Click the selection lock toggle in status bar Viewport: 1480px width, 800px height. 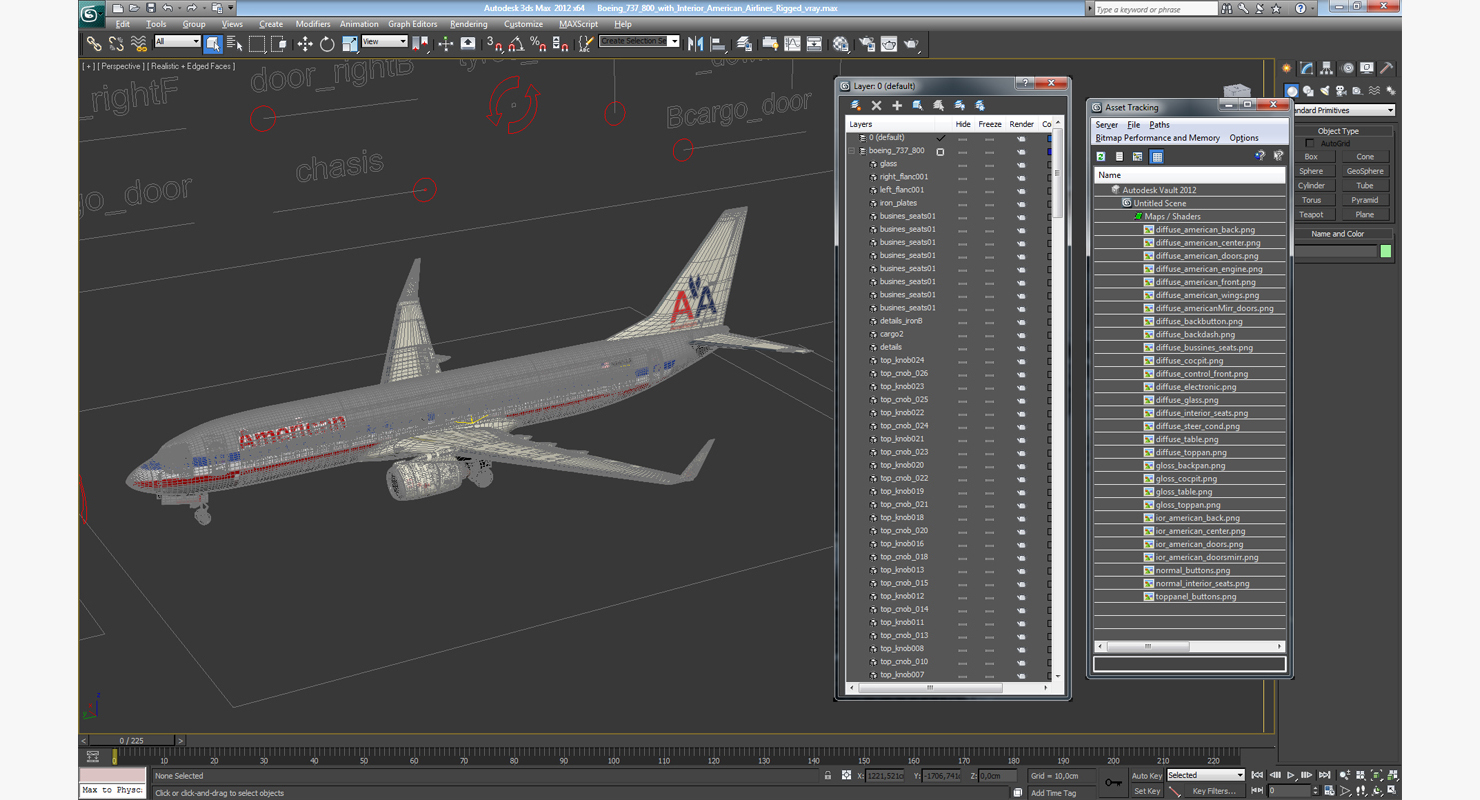(827, 776)
